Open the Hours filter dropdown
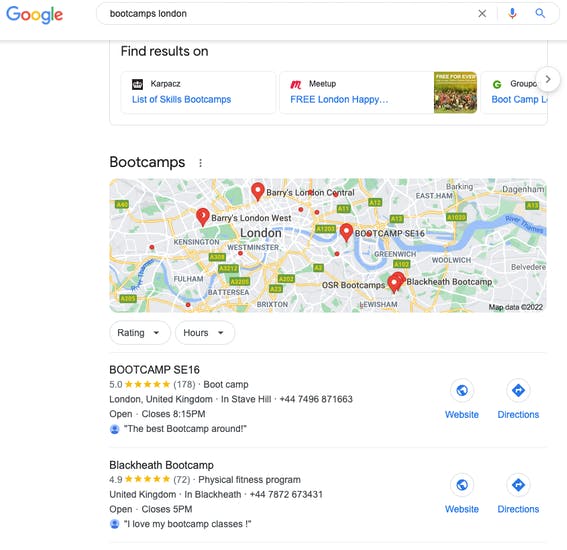The height and width of the screenshot is (550, 567). [x=205, y=333]
